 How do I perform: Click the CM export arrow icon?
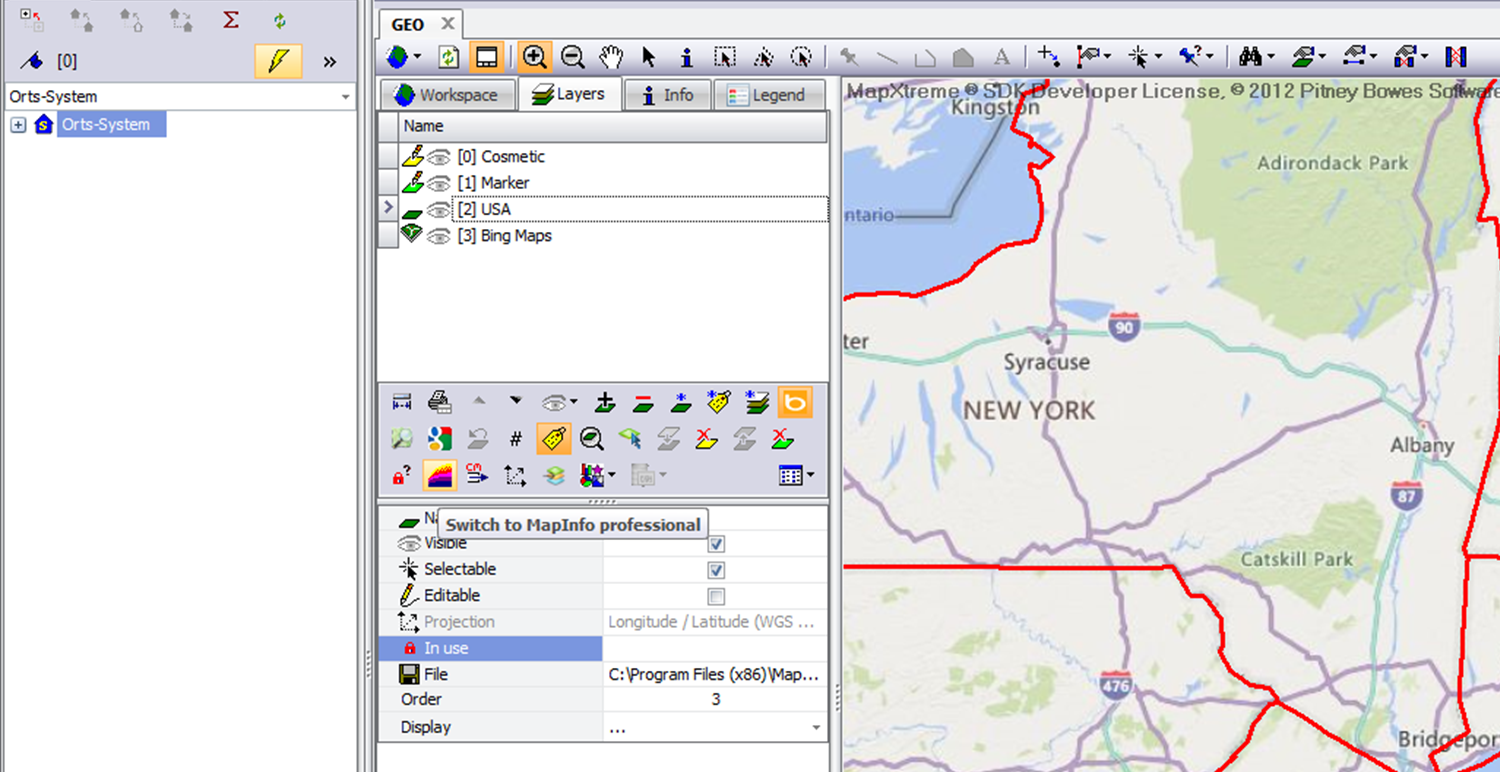(x=477, y=475)
